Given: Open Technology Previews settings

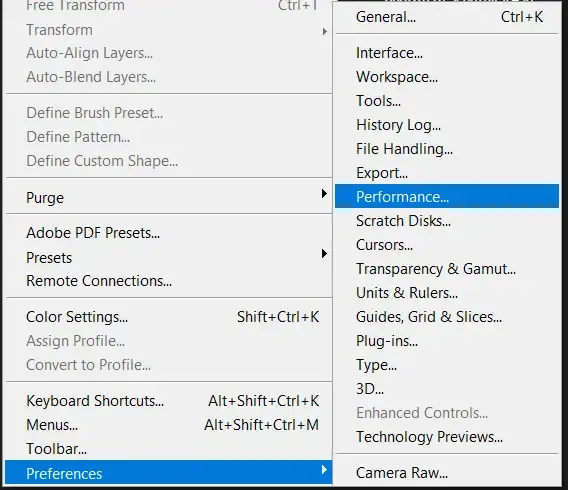Looking at the screenshot, I should click(447, 437).
